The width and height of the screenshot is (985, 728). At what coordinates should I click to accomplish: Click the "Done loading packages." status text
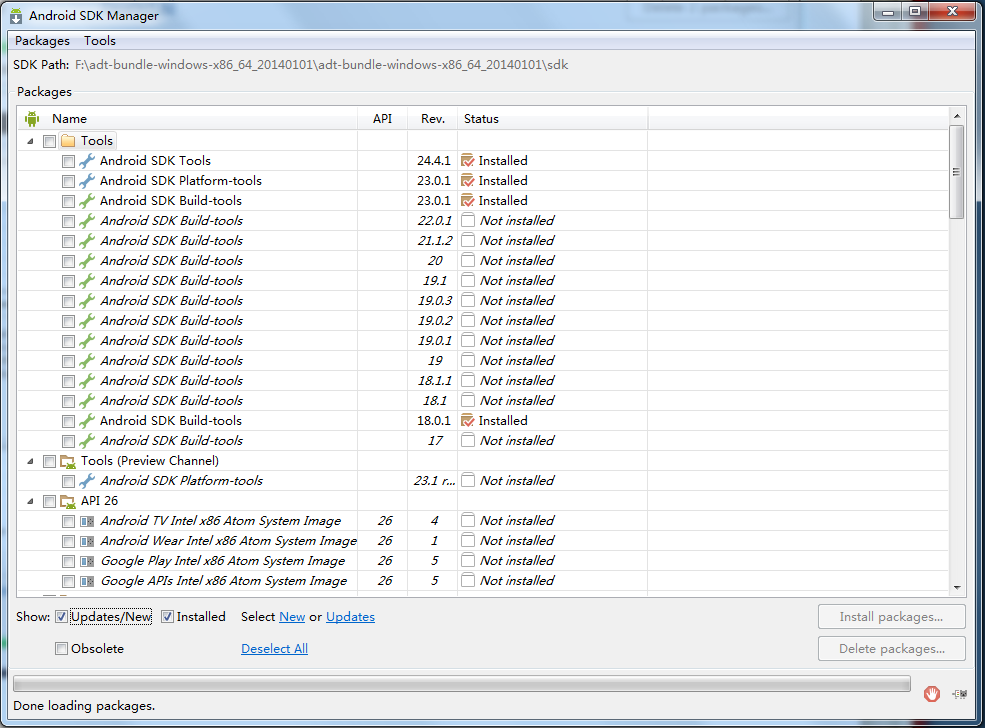click(x=84, y=706)
